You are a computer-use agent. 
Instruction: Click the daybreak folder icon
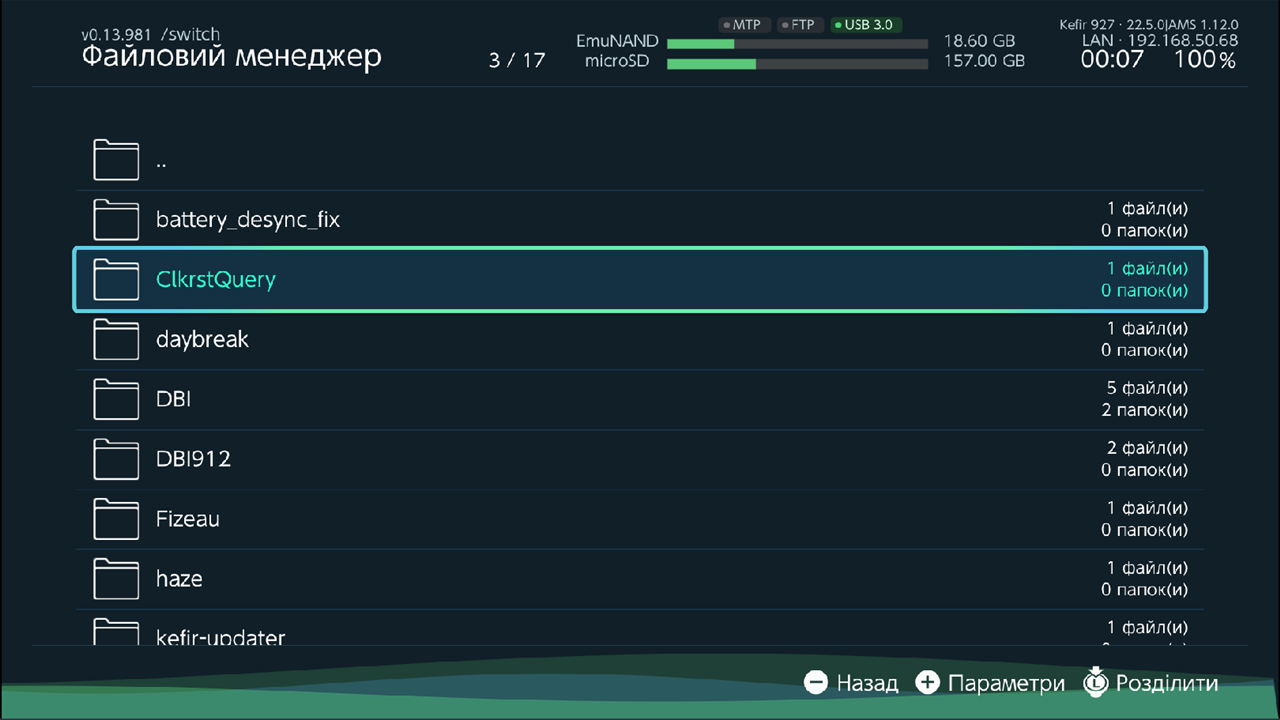coord(116,340)
